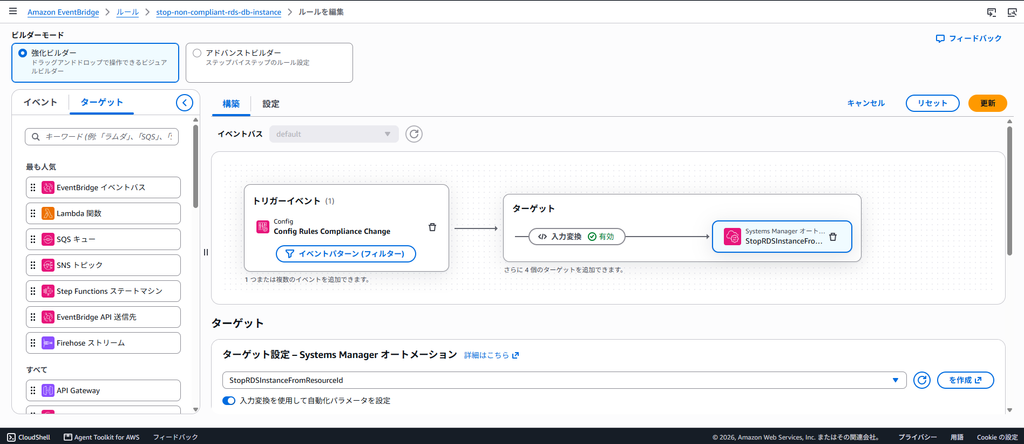This screenshot has height=444, width=1024.
Task: Delete the StopRDSInstanceFrom target
Action: click(833, 236)
